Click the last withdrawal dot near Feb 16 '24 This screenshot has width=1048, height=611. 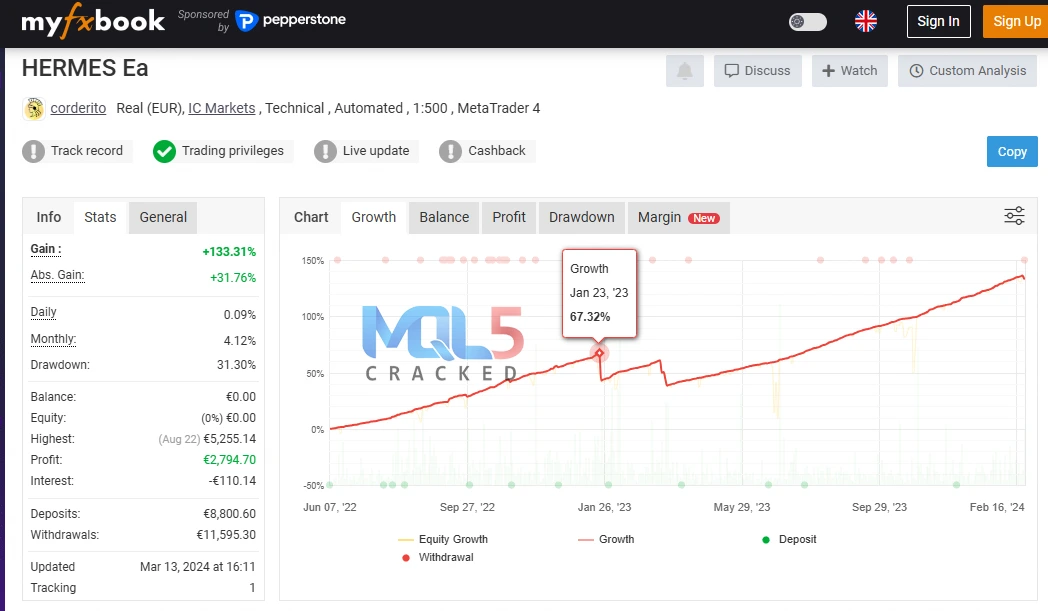point(1024,260)
